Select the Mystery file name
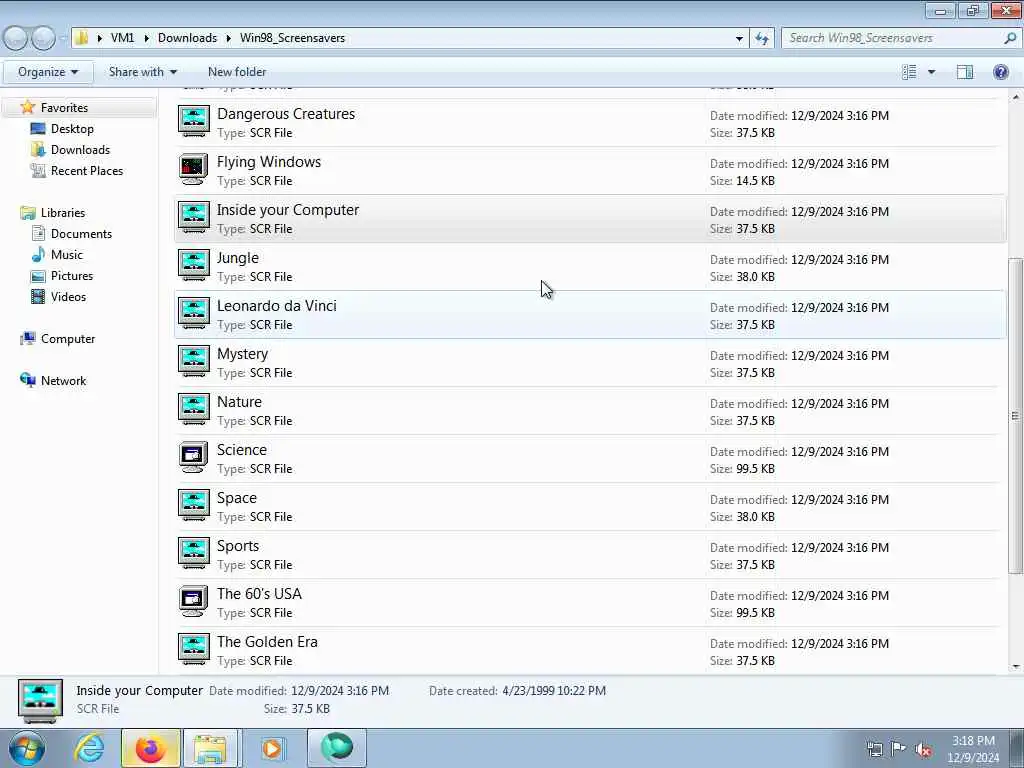 coord(242,354)
